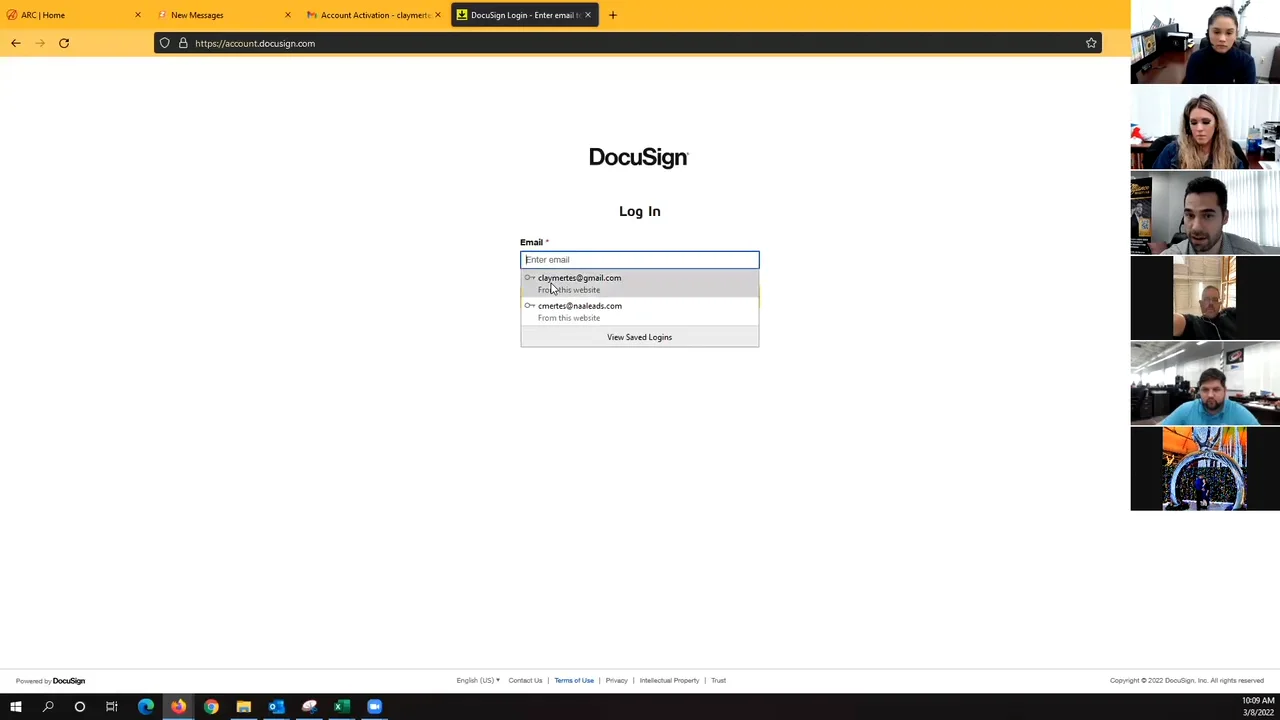This screenshot has width=1280, height=720.
Task: Open Outlook from the taskbar
Action: pos(276,707)
